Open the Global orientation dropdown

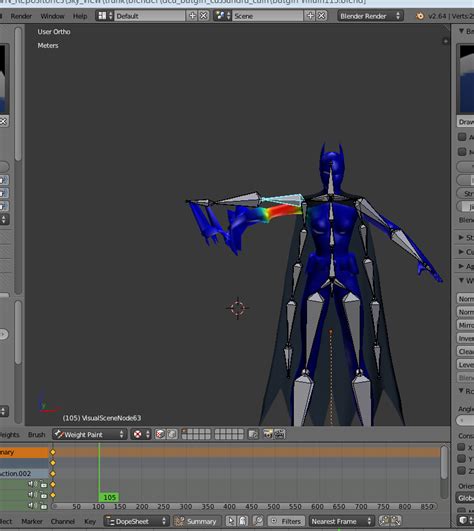click(465, 498)
